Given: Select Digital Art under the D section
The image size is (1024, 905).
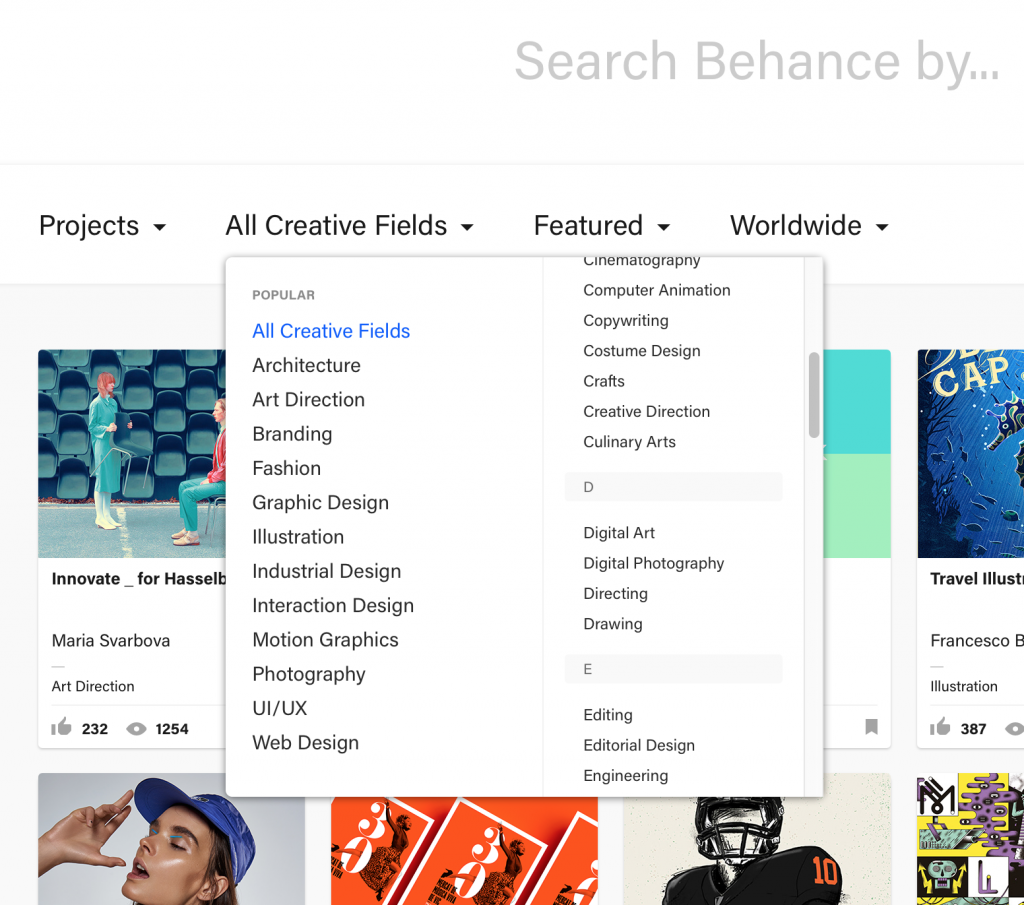Looking at the screenshot, I should tap(618, 533).
